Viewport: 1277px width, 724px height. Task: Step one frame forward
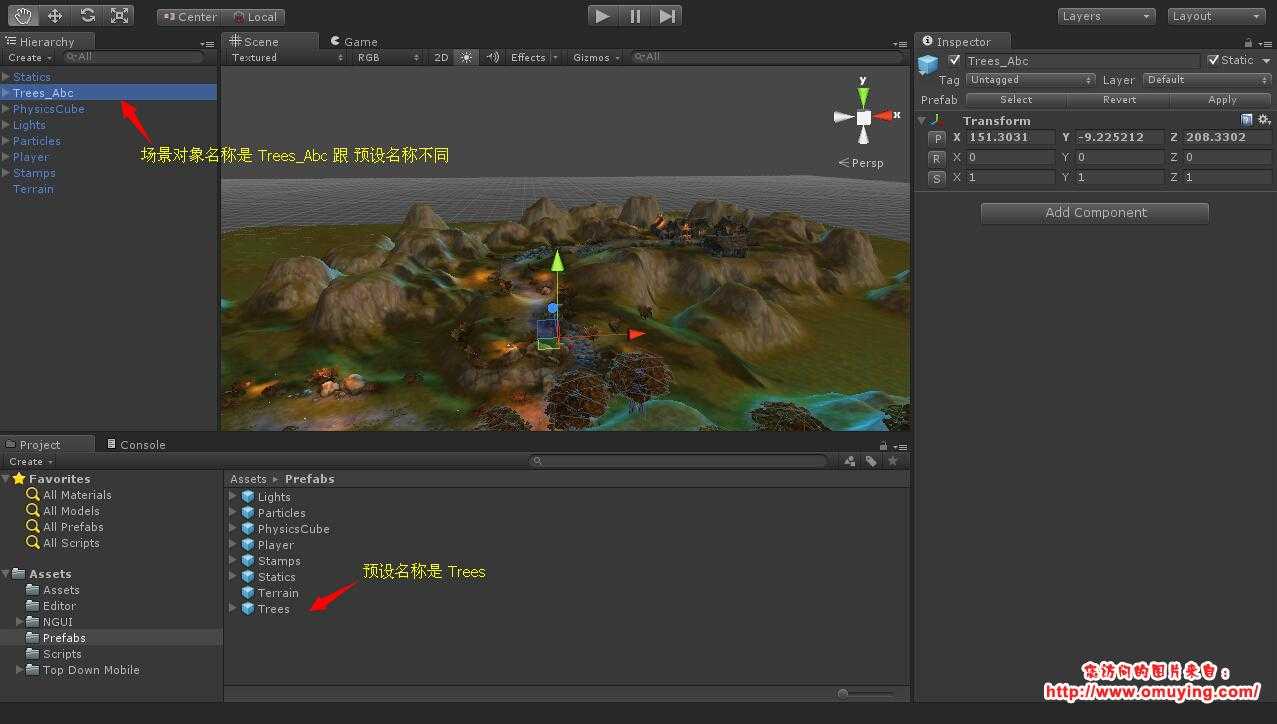(x=667, y=16)
